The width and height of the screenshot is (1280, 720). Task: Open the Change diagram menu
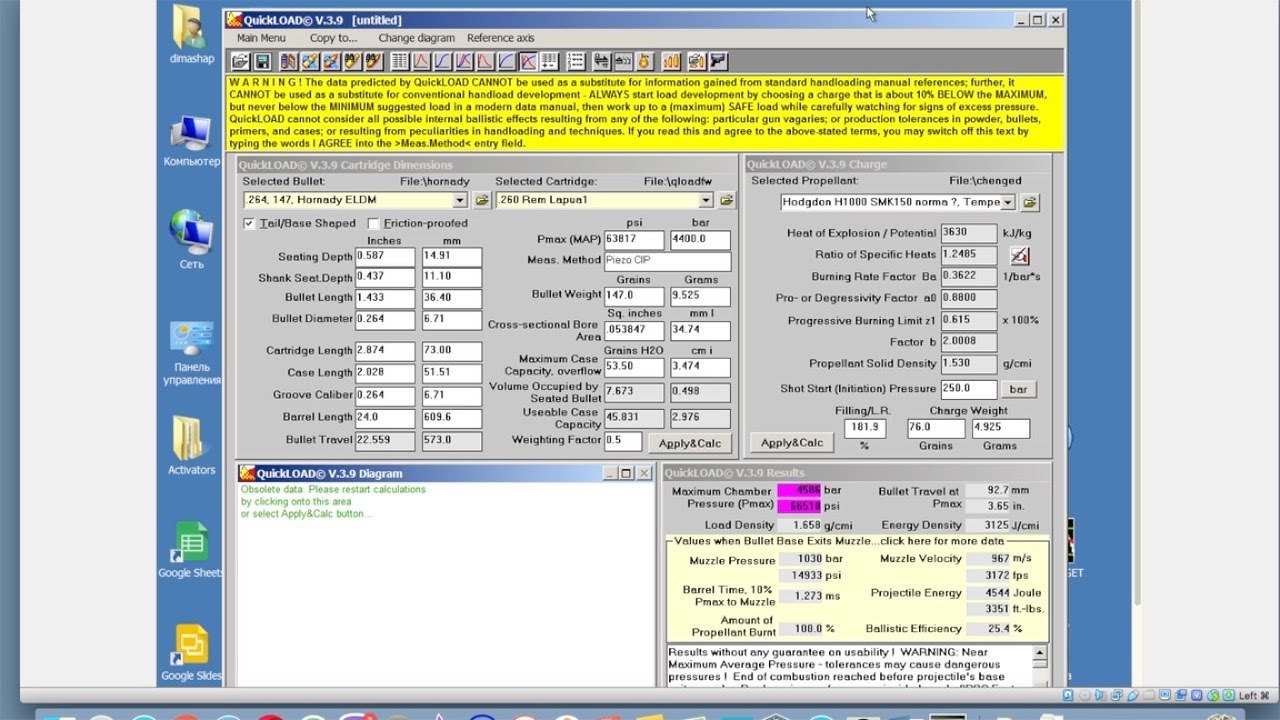(x=416, y=38)
